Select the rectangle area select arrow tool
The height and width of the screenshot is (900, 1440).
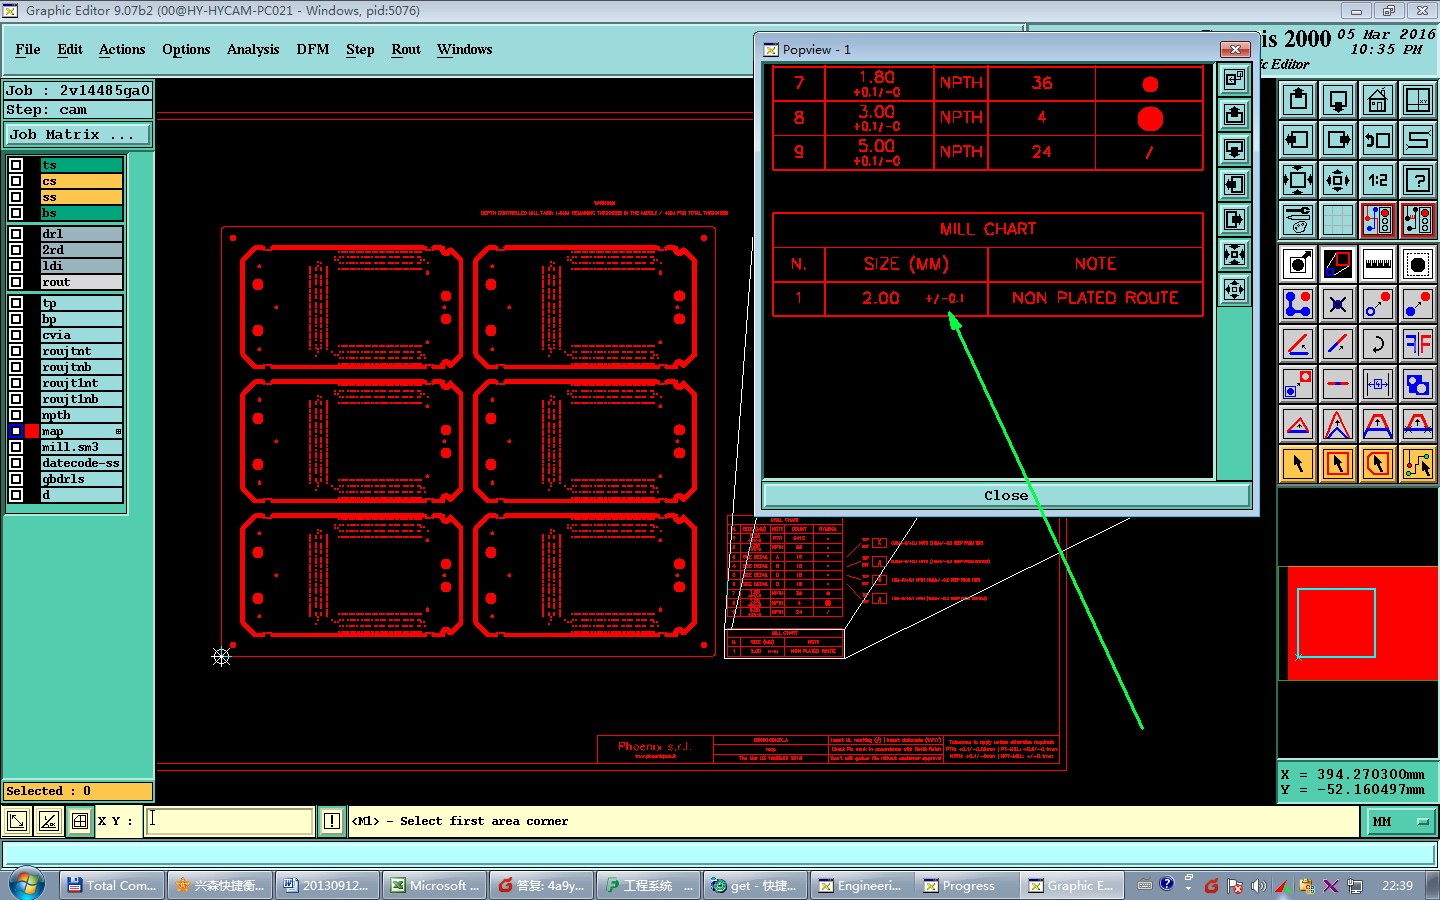(x=1338, y=464)
